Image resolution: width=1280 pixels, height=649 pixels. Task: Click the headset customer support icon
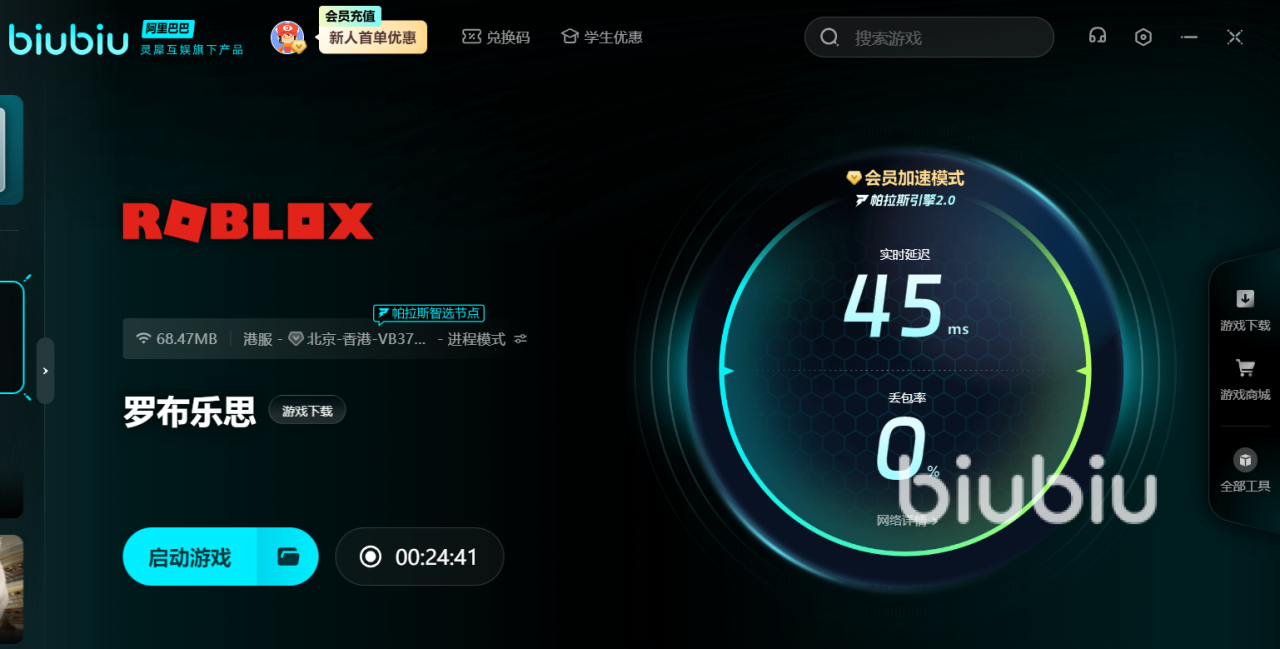(x=1096, y=36)
